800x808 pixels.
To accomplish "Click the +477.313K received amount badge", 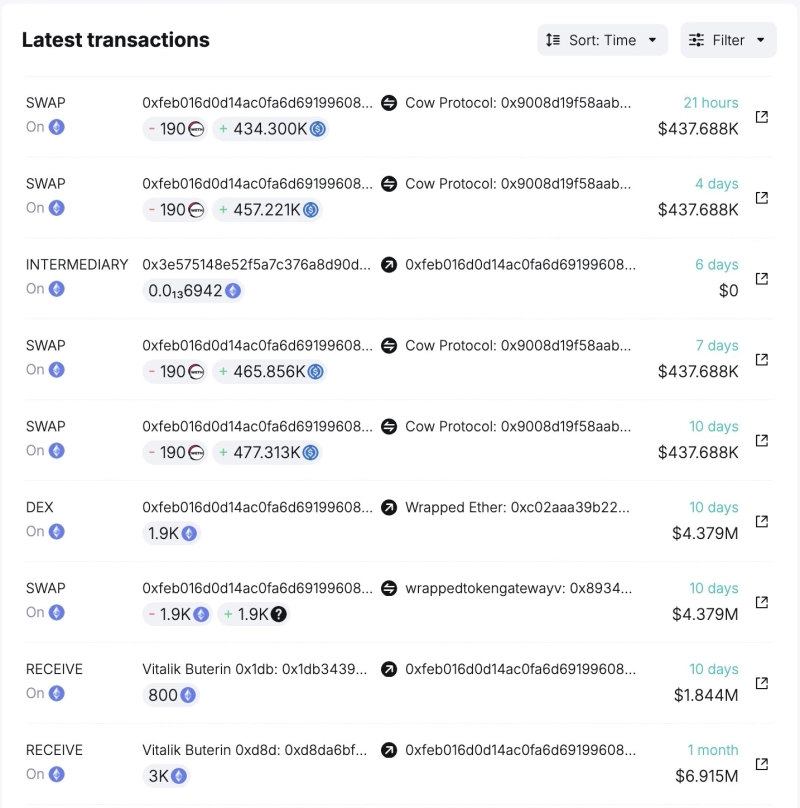I will (267, 452).
